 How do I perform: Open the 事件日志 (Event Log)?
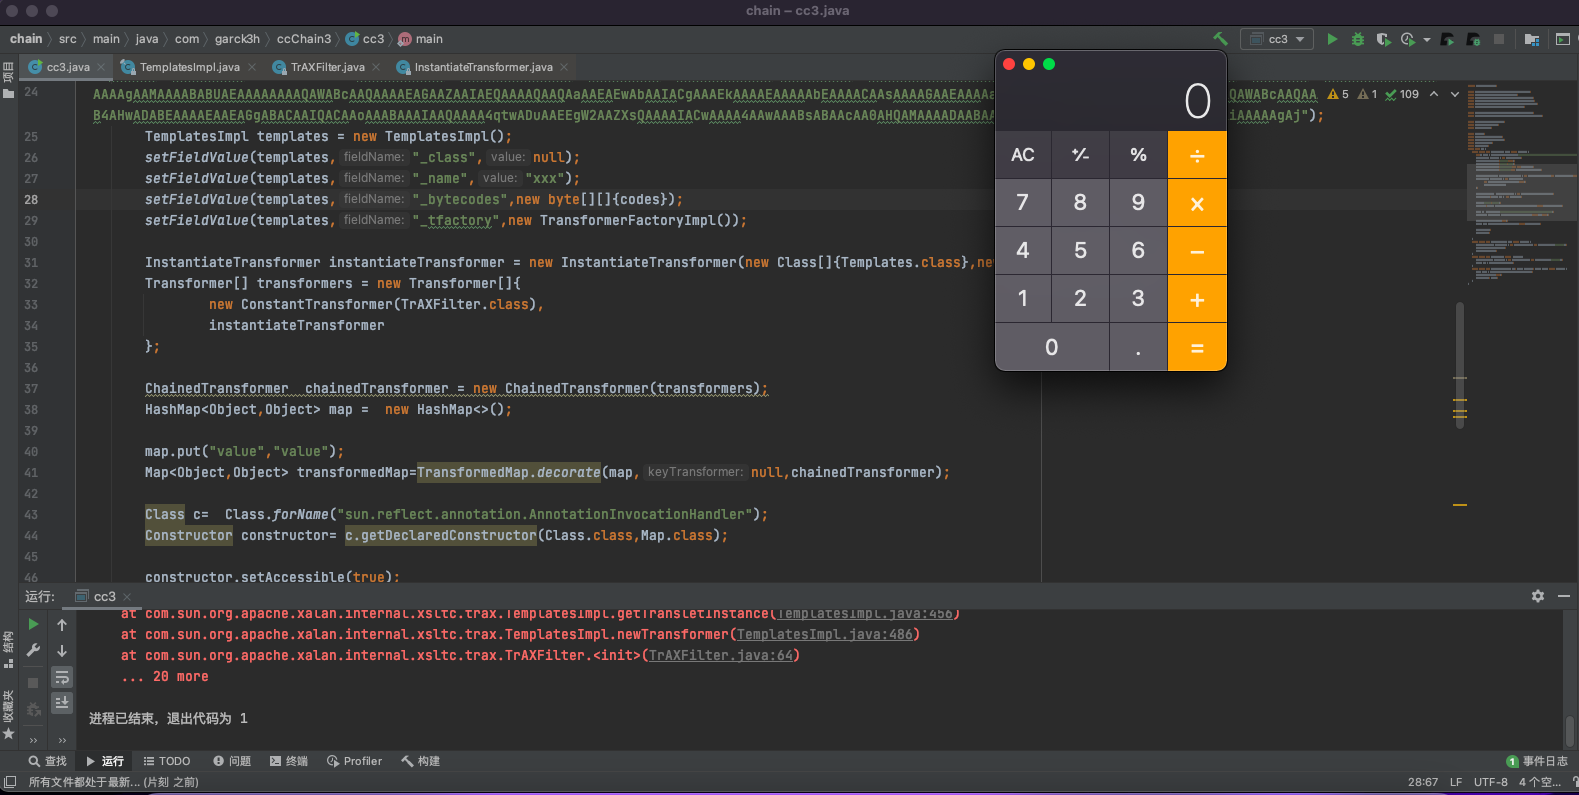pyautogui.click(x=1537, y=761)
